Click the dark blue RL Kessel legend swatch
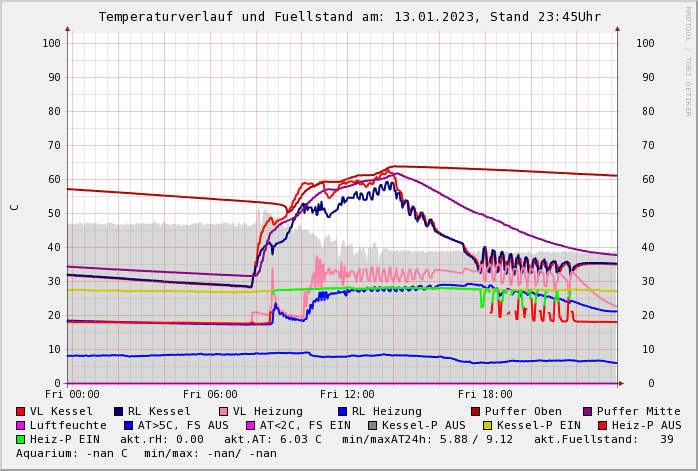The image size is (698, 471). (x=119, y=411)
